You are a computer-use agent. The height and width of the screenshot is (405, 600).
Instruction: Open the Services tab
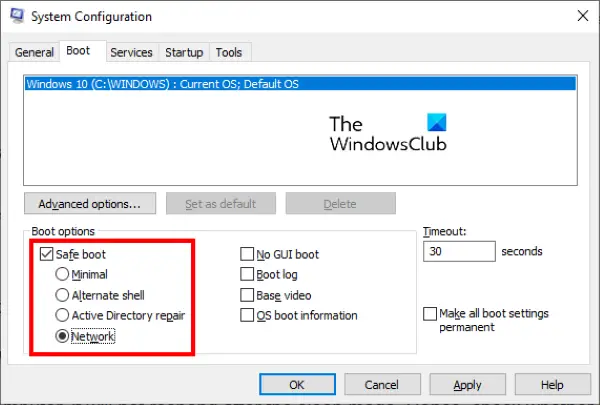tap(131, 52)
